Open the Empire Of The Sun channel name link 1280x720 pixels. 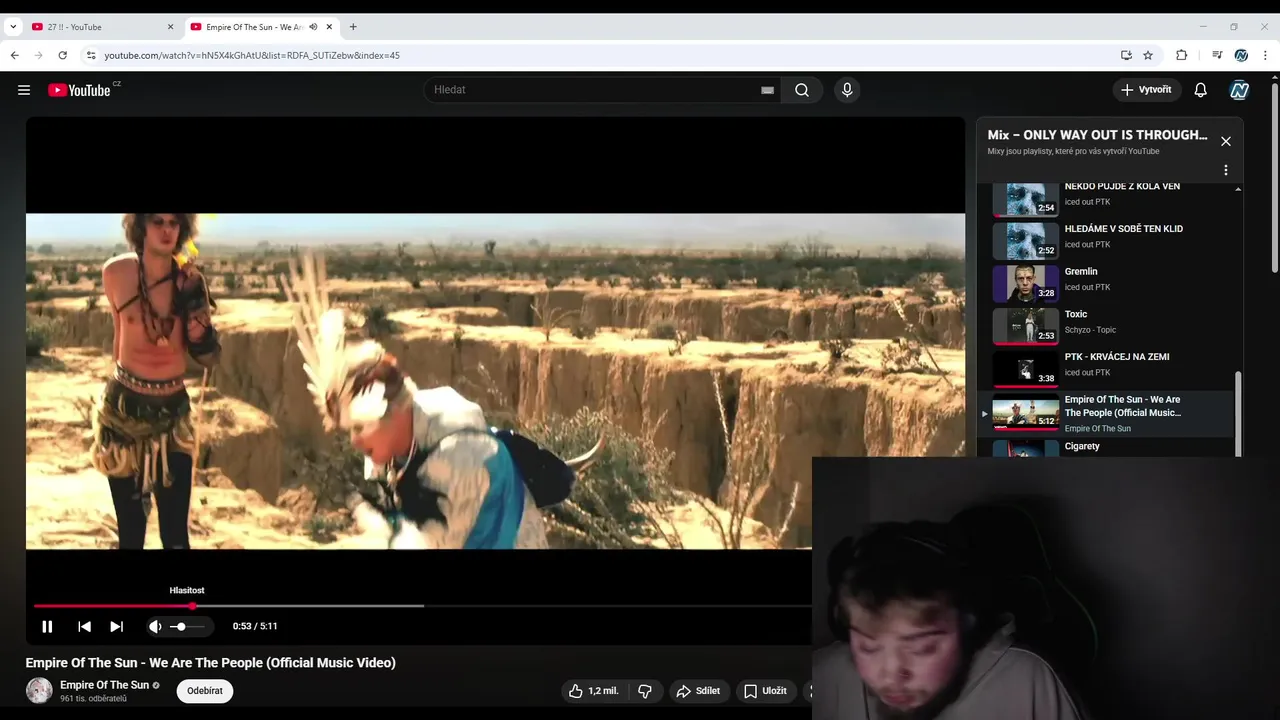tap(104, 685)
